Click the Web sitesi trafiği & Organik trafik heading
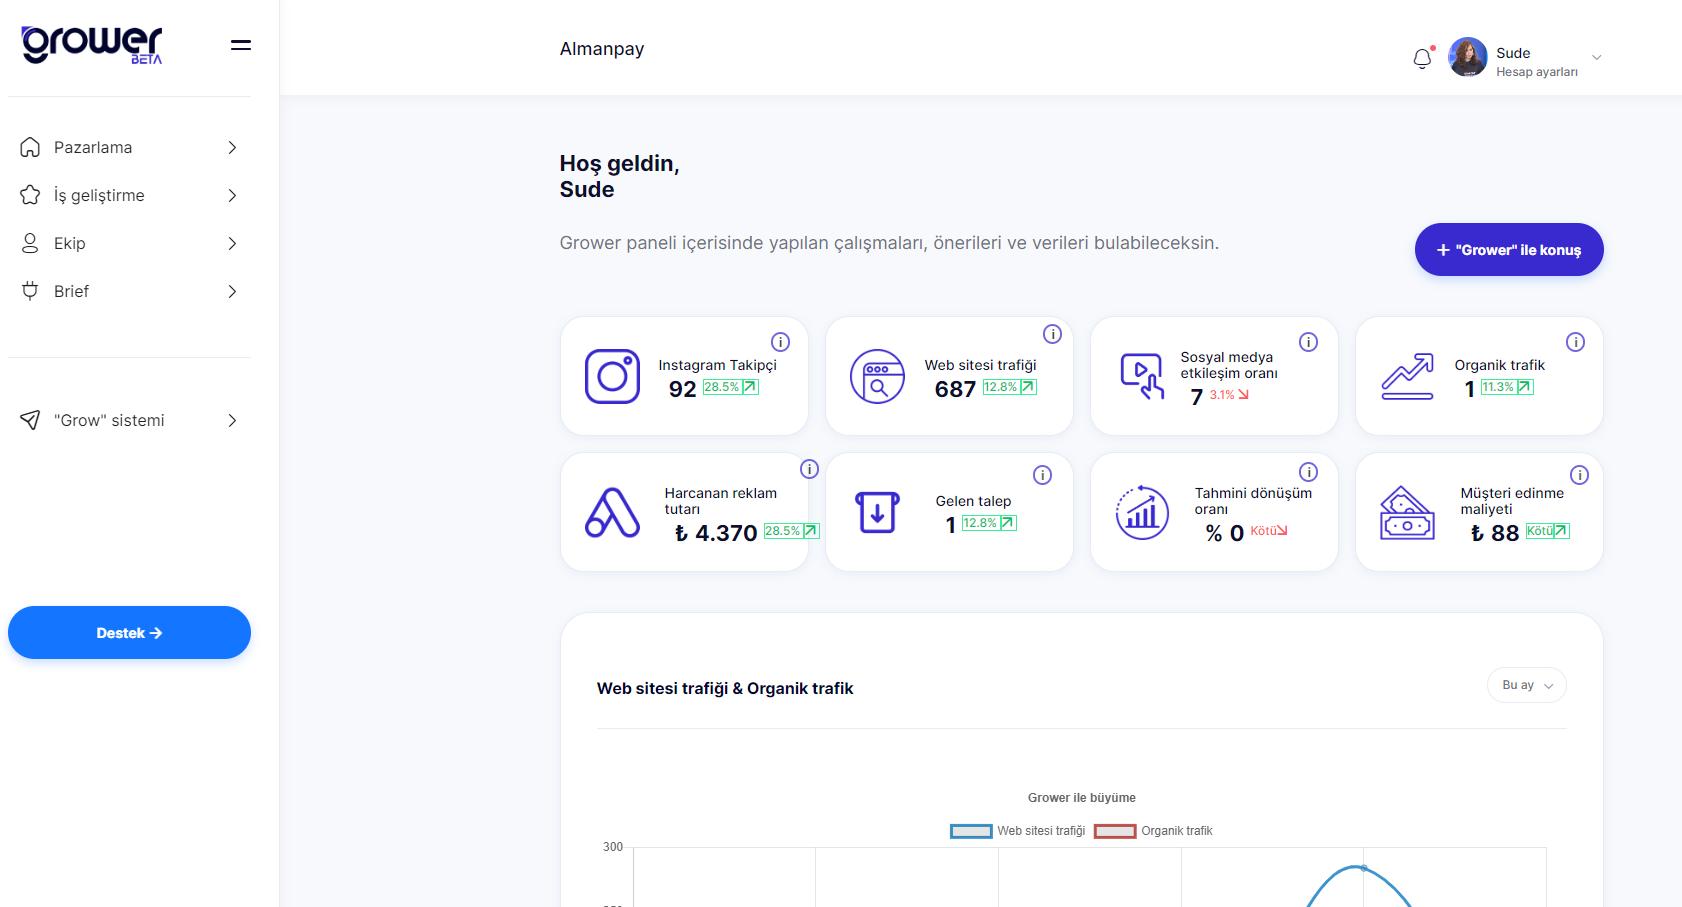The height and width of the screenshot is (907, 1682). tap(725, 688)
